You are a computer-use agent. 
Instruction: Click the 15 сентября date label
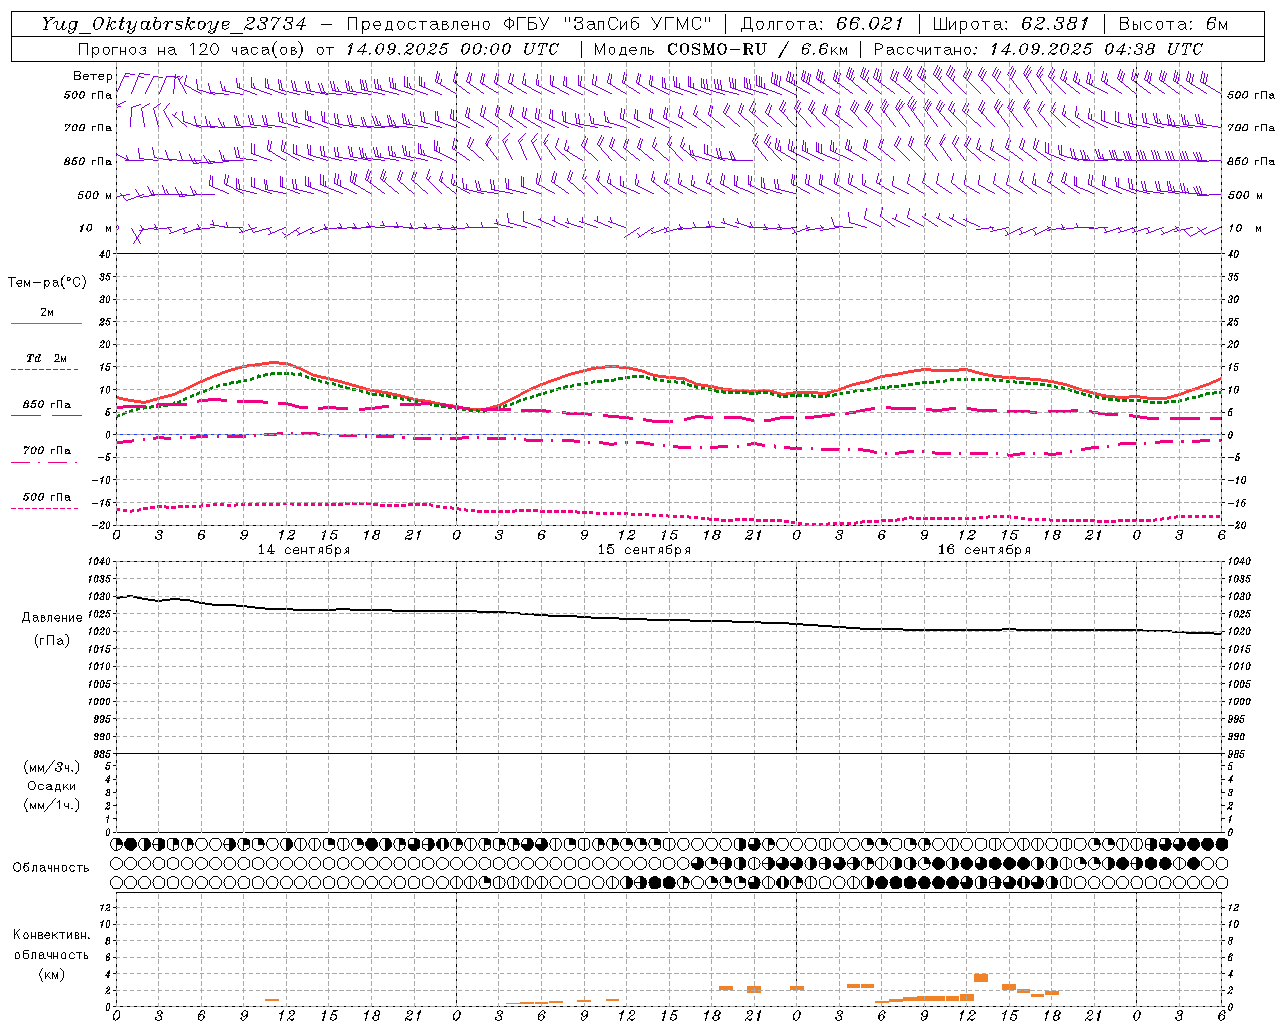(644, 550)
